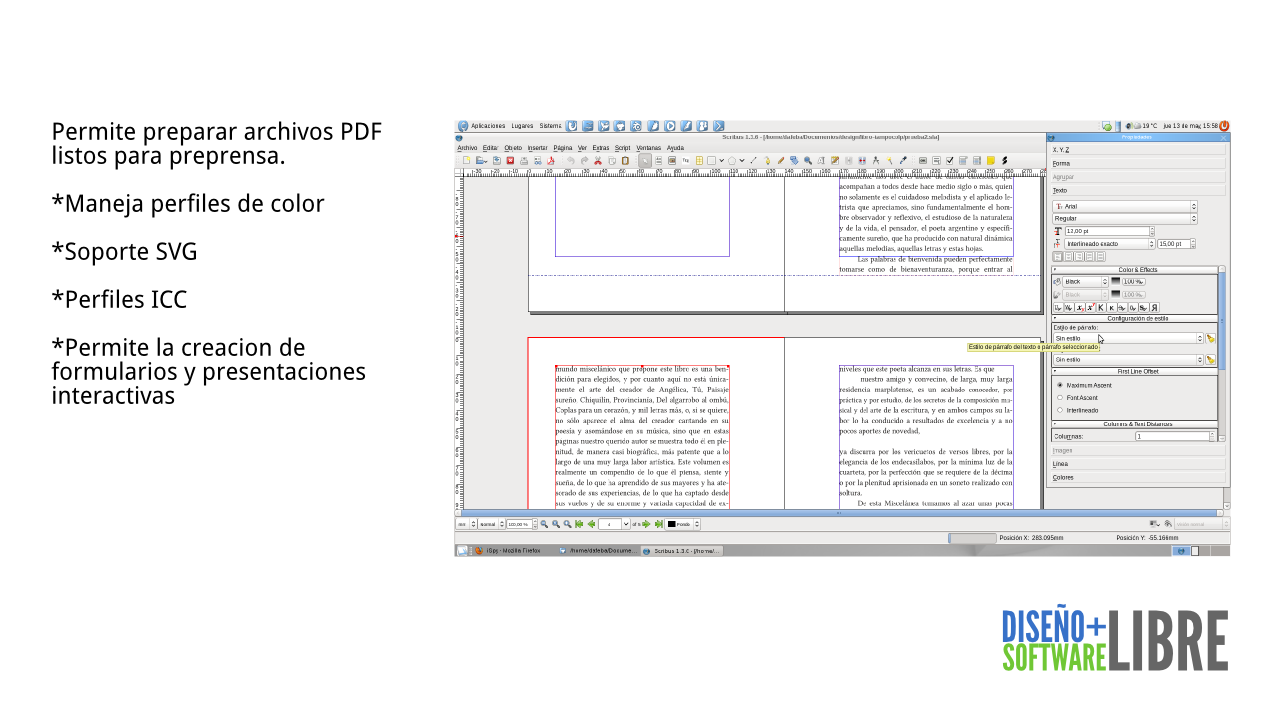Select the Insert Polygon tool
This screenshot has height=720, width=1280.
tap(732, 160)
